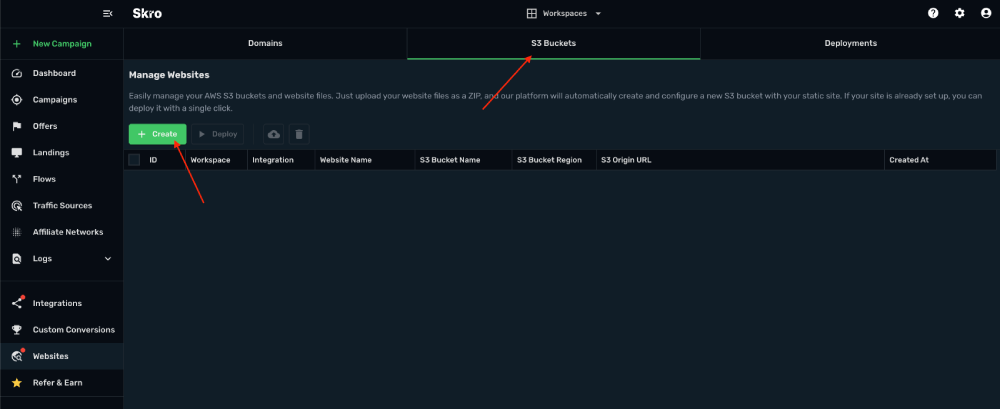1000x409 pixels.
Task: Click the cloud upload icon
Action: click(x=274, y=135)
